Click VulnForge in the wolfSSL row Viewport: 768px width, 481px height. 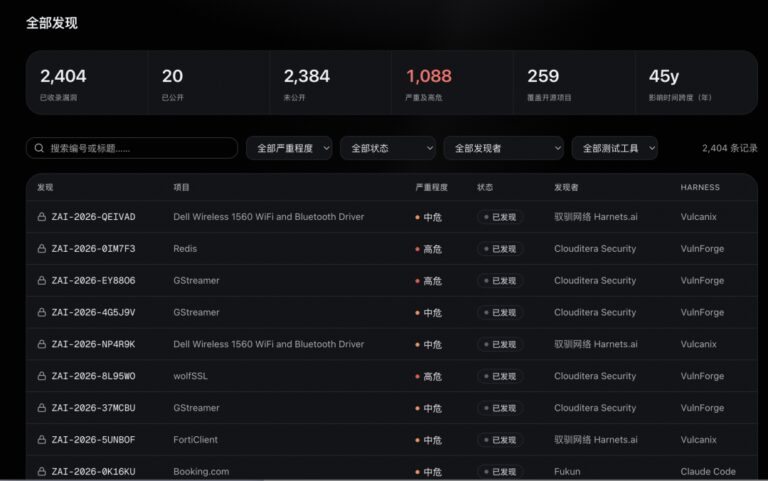[x=702, y=376]
